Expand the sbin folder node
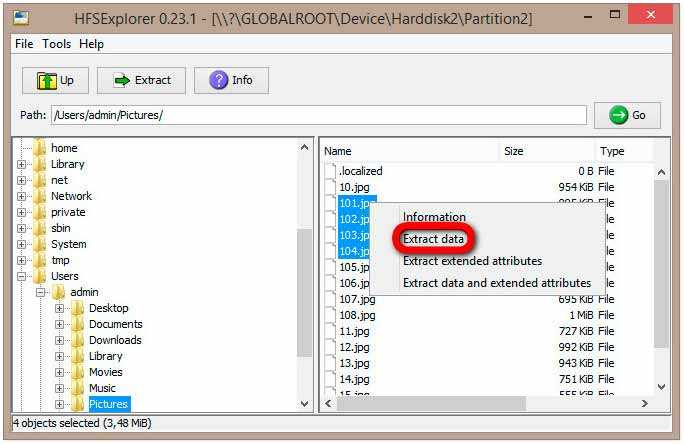The width and height of the screenshot is (684, 444). (x=21, y=228)
